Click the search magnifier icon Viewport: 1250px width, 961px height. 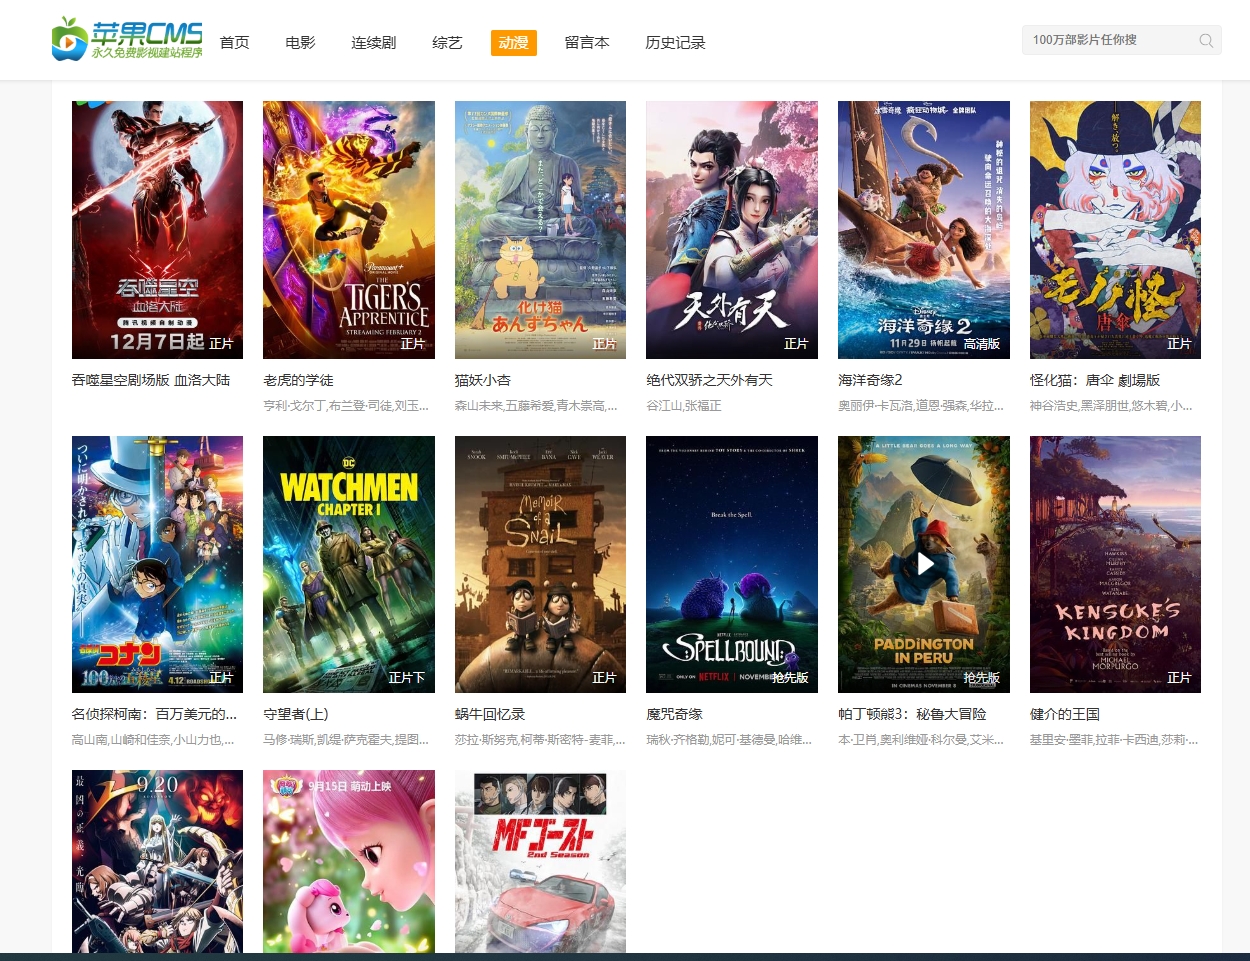click(1206, 41)
